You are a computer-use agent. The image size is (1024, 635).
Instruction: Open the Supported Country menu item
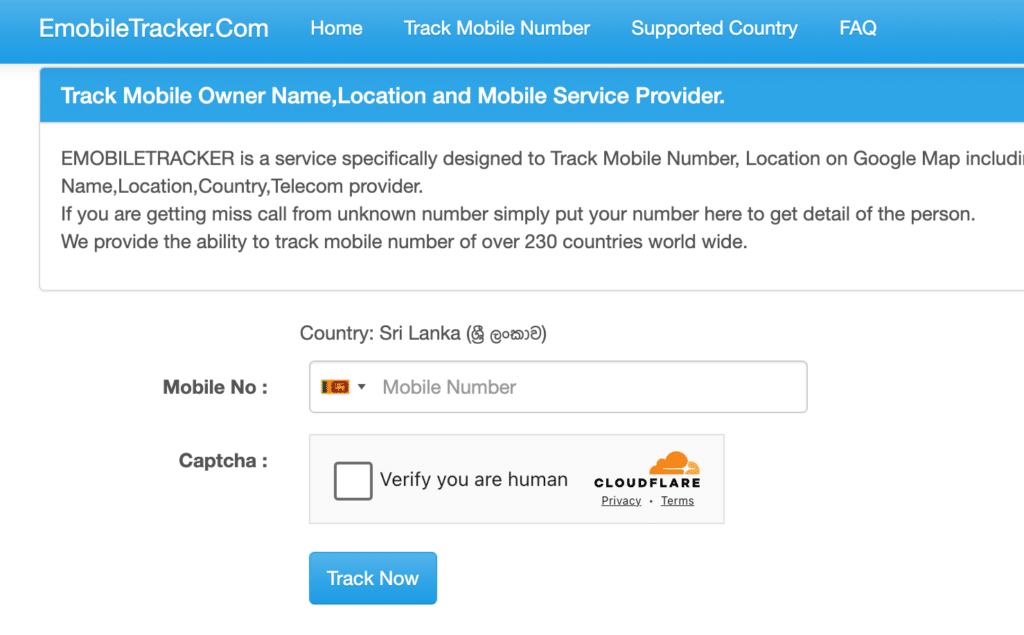click(714, 28)
